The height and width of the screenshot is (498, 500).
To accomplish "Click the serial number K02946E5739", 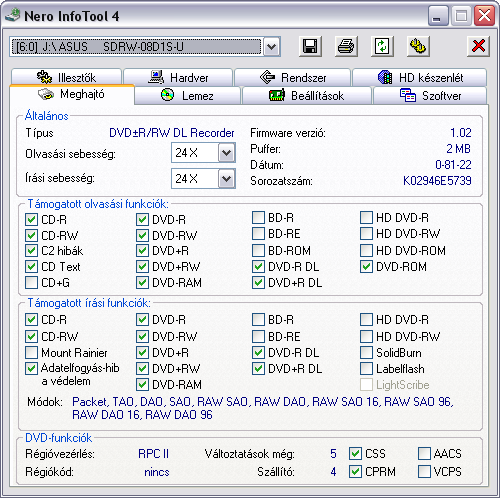I will pos(437,181).
